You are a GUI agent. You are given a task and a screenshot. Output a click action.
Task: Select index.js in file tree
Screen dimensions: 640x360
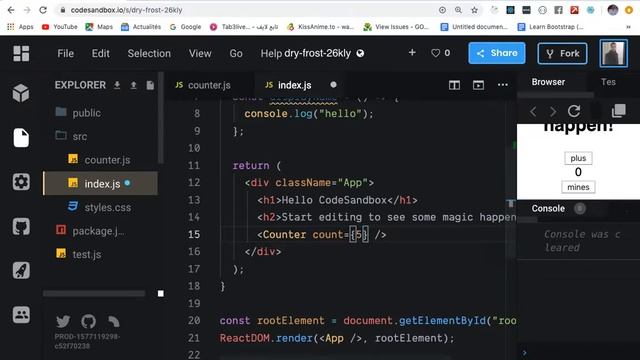(x=100, y=183)
